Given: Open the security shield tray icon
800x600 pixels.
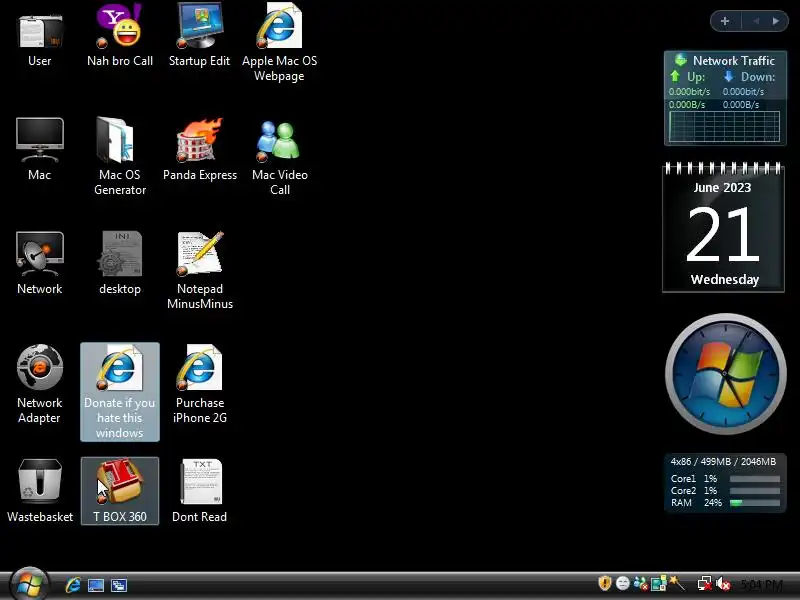Looking at the screenshot, I should (605, 583).
